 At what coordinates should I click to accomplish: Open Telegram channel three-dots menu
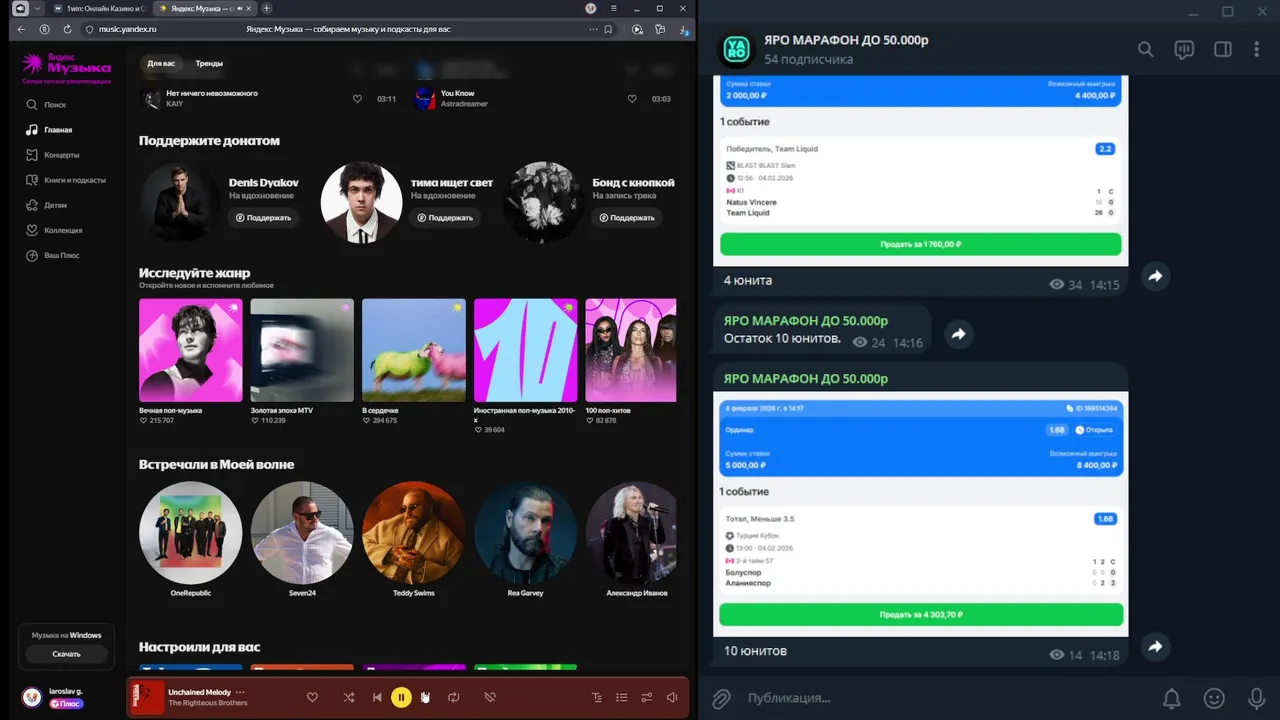pyautogui.click(x=1257, y=49)
